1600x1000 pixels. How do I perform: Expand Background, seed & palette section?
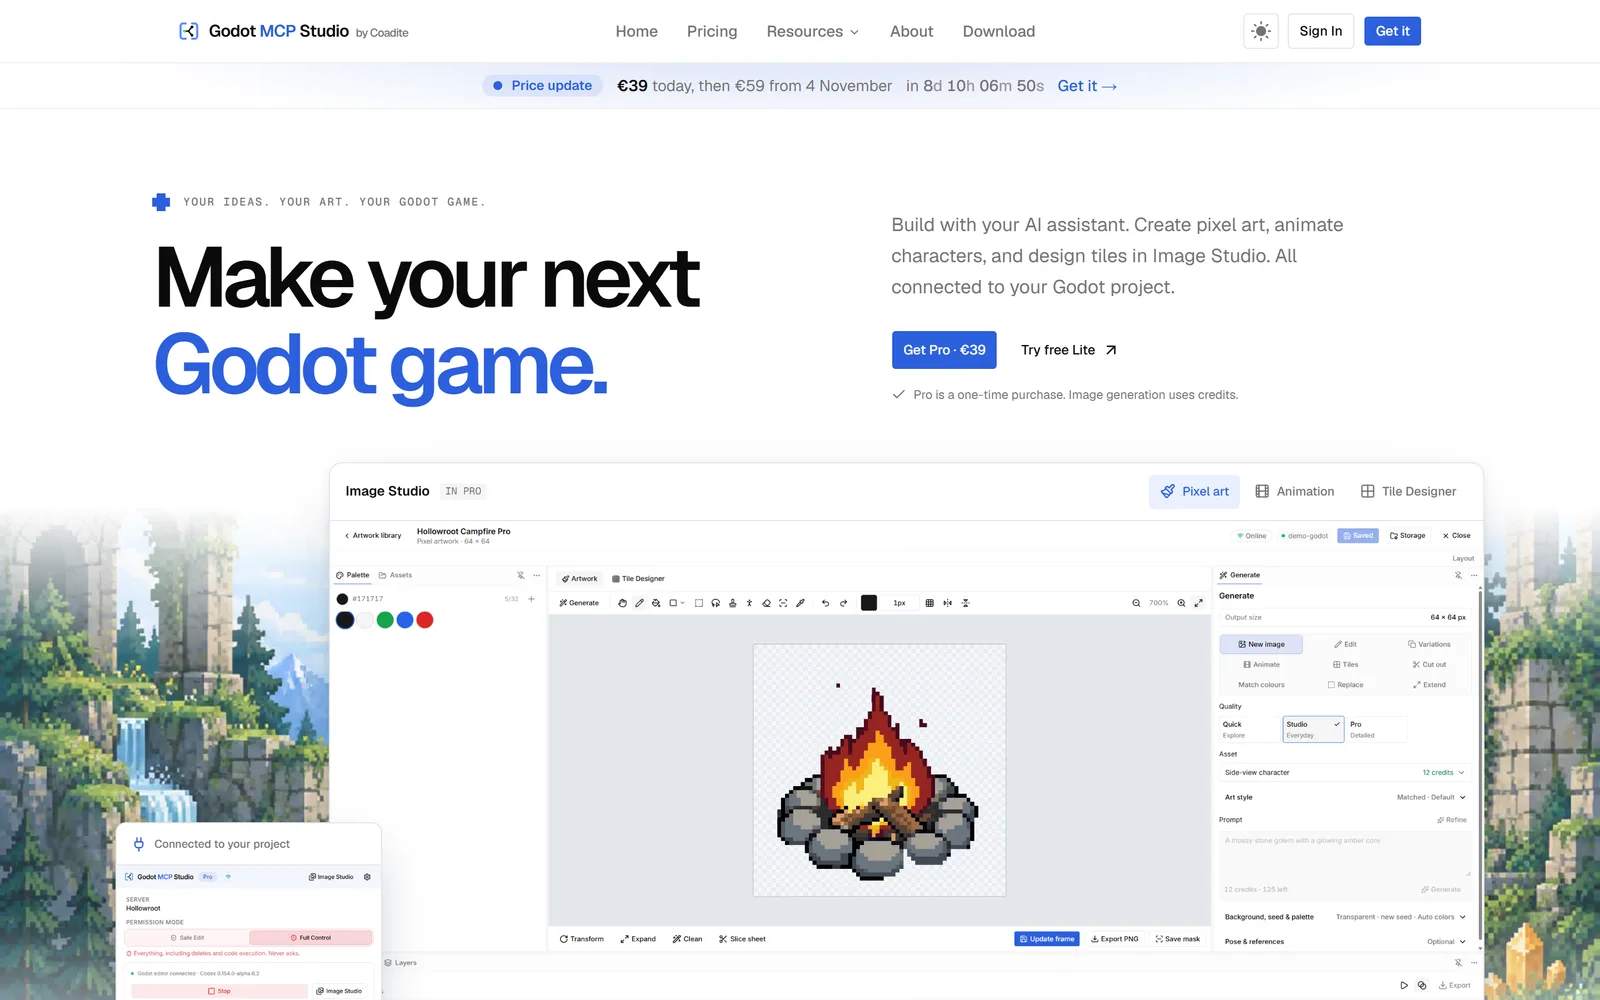[1344, 917]
